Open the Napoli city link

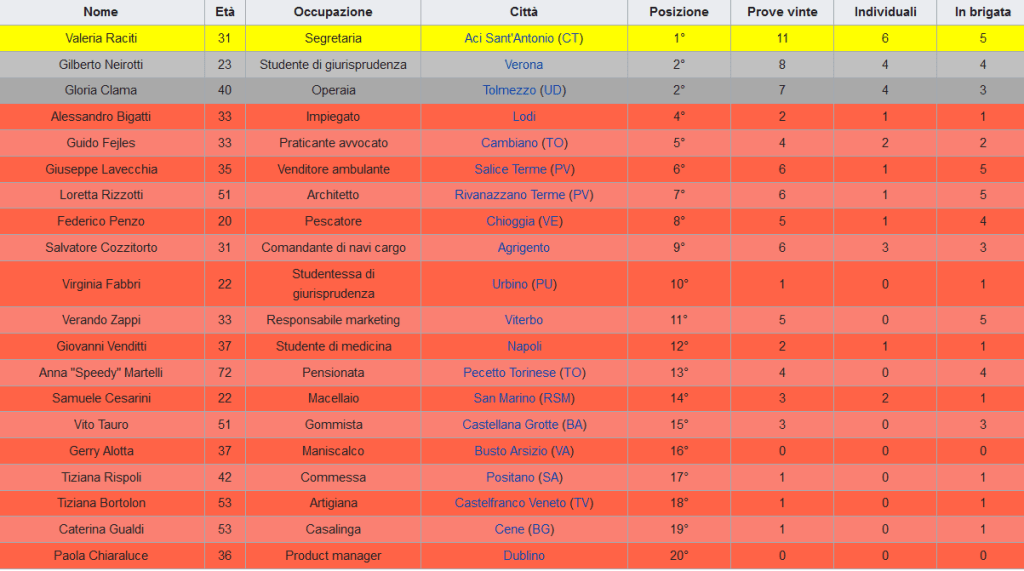tap(524, 346)
